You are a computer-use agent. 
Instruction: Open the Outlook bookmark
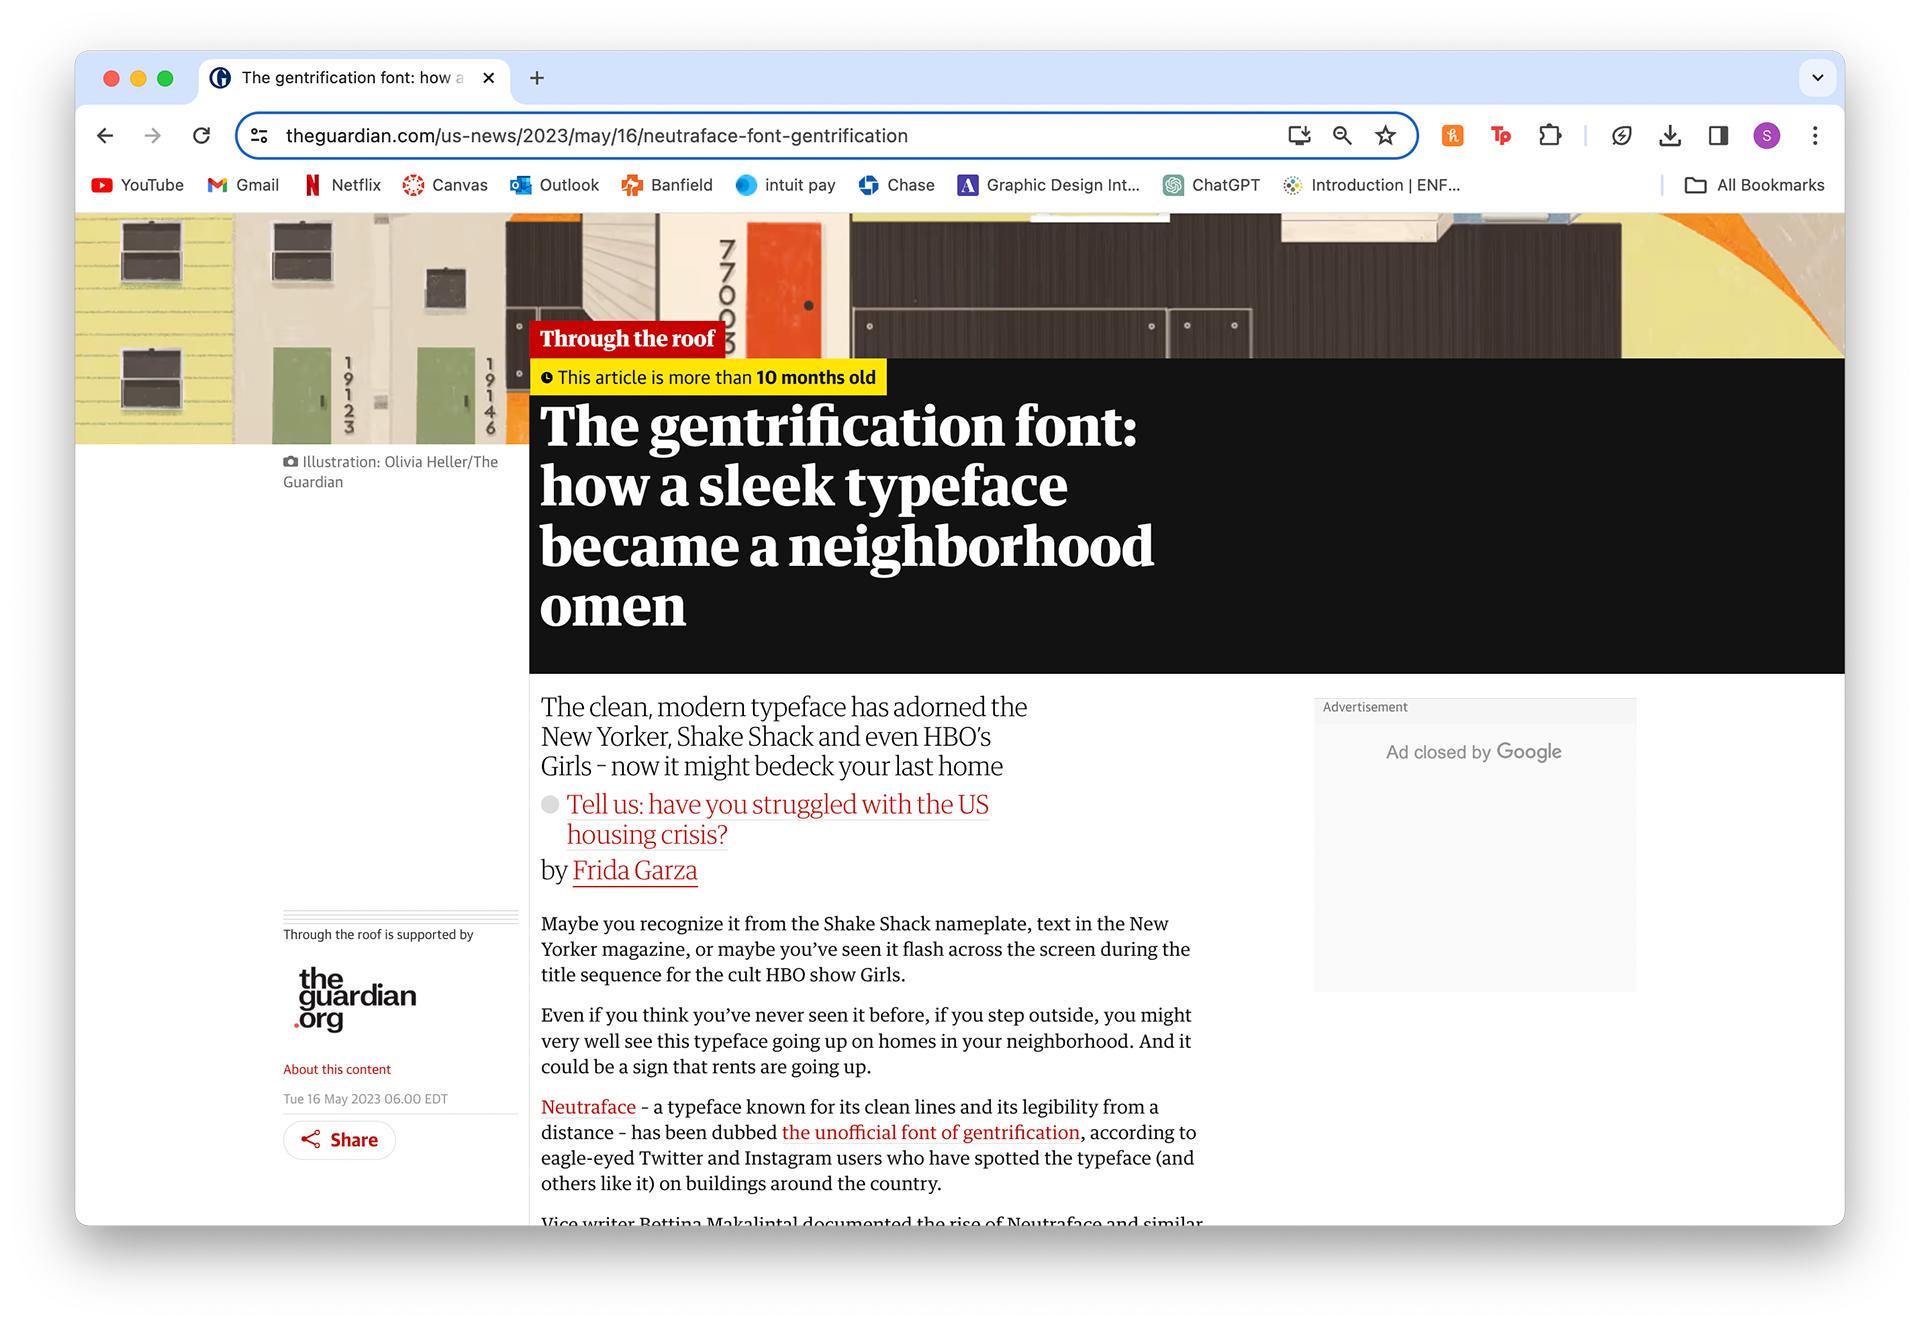click(x=554, y=185)
